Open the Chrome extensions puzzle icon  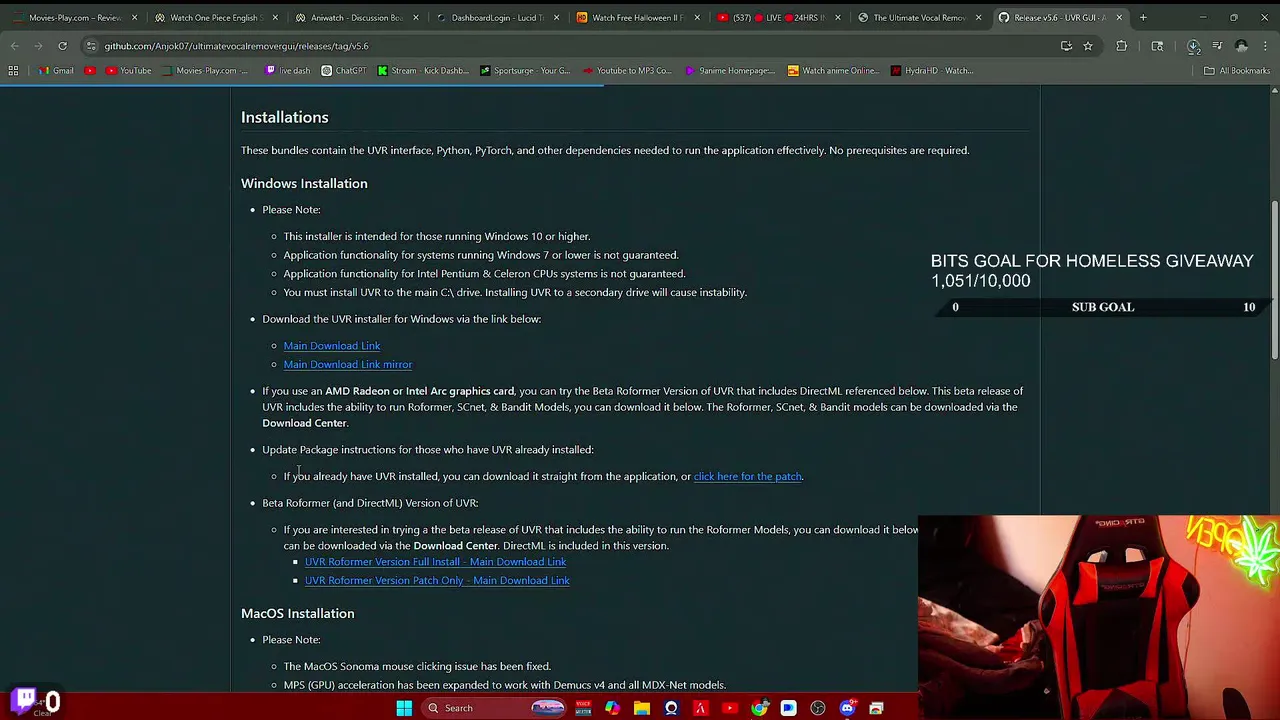click(1122, 46)
